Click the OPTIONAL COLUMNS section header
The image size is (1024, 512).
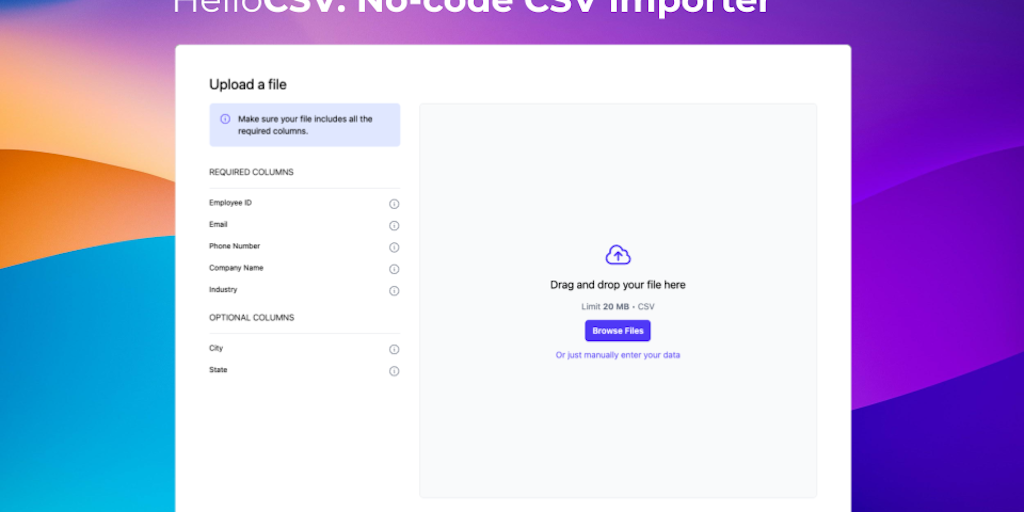coord(251,318)
